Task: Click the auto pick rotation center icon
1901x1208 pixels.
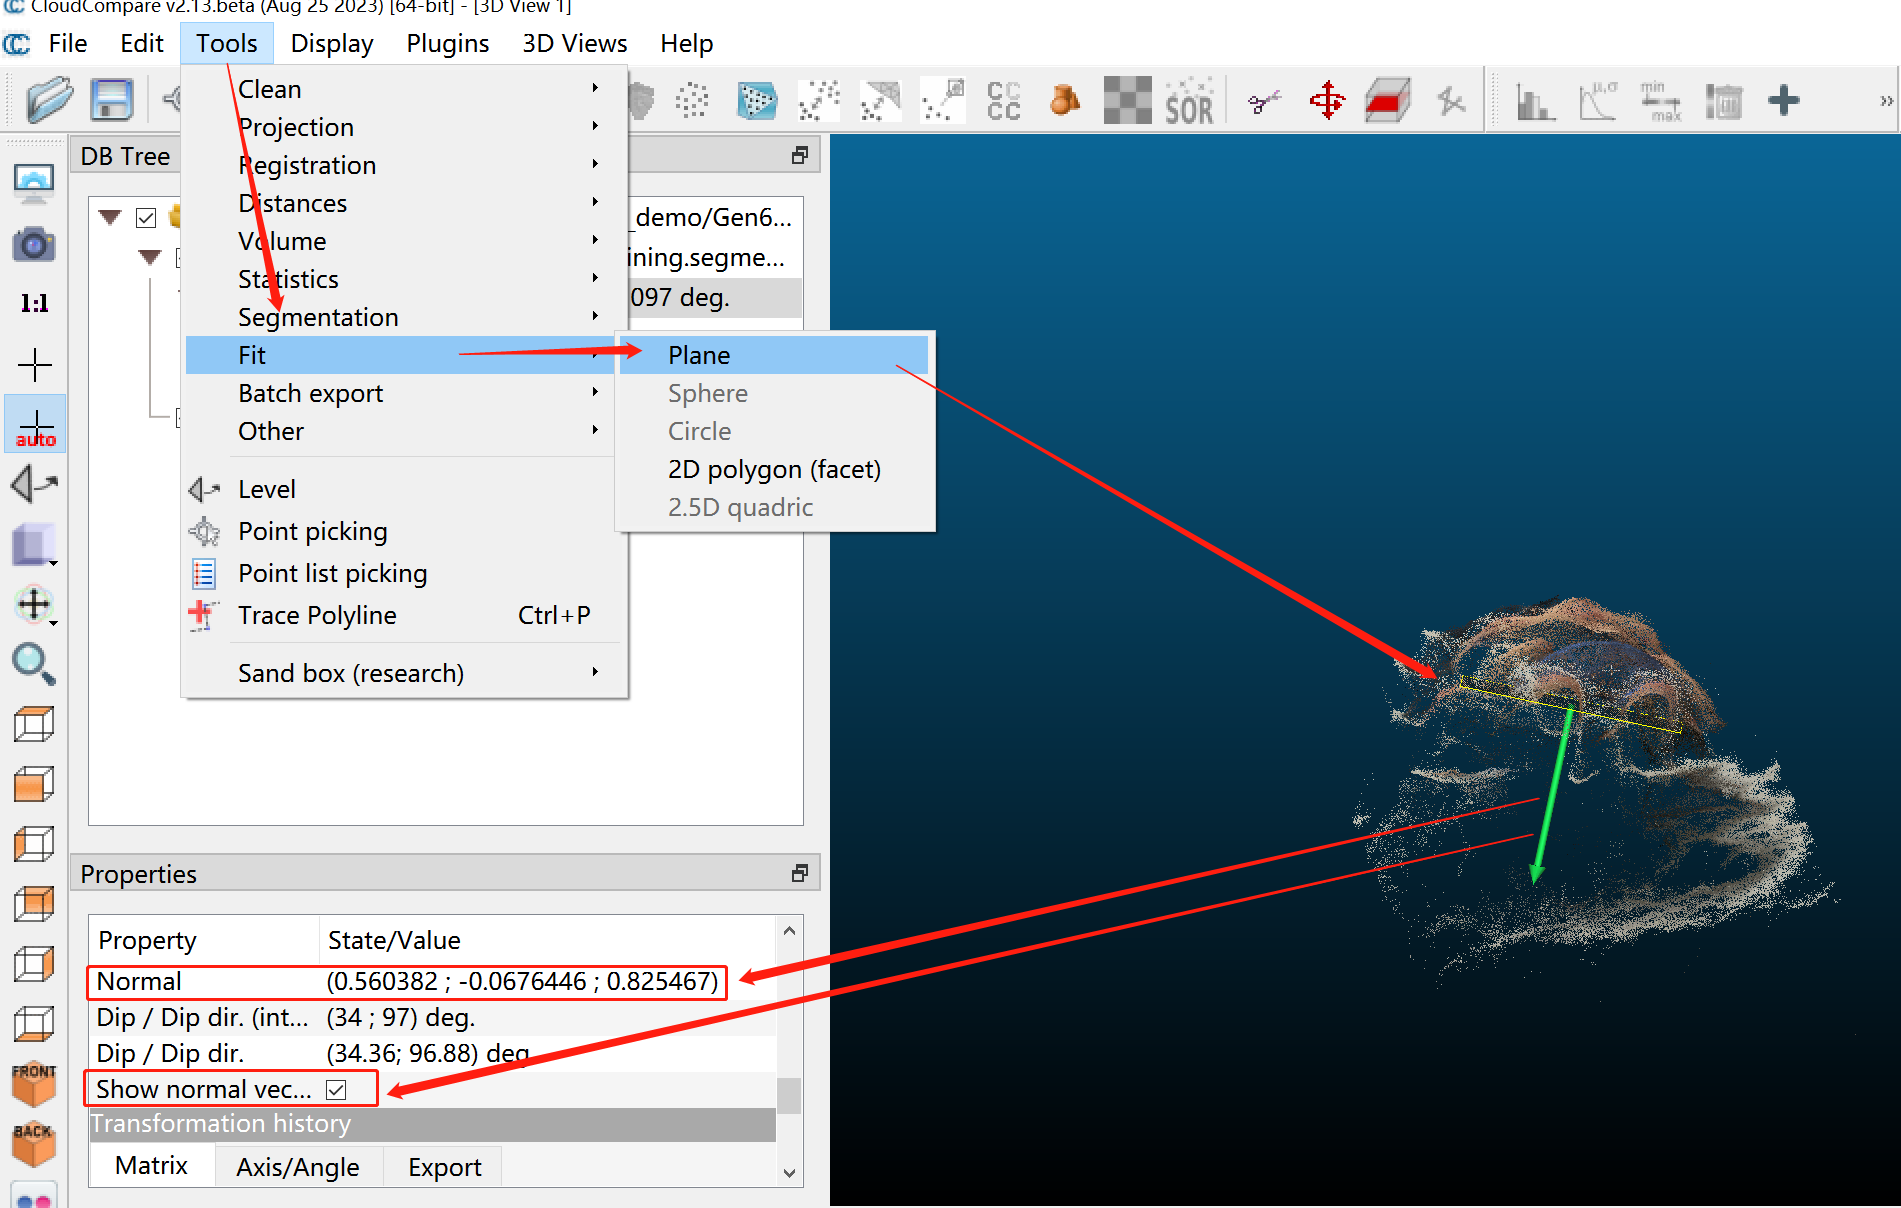Action: 36,426
